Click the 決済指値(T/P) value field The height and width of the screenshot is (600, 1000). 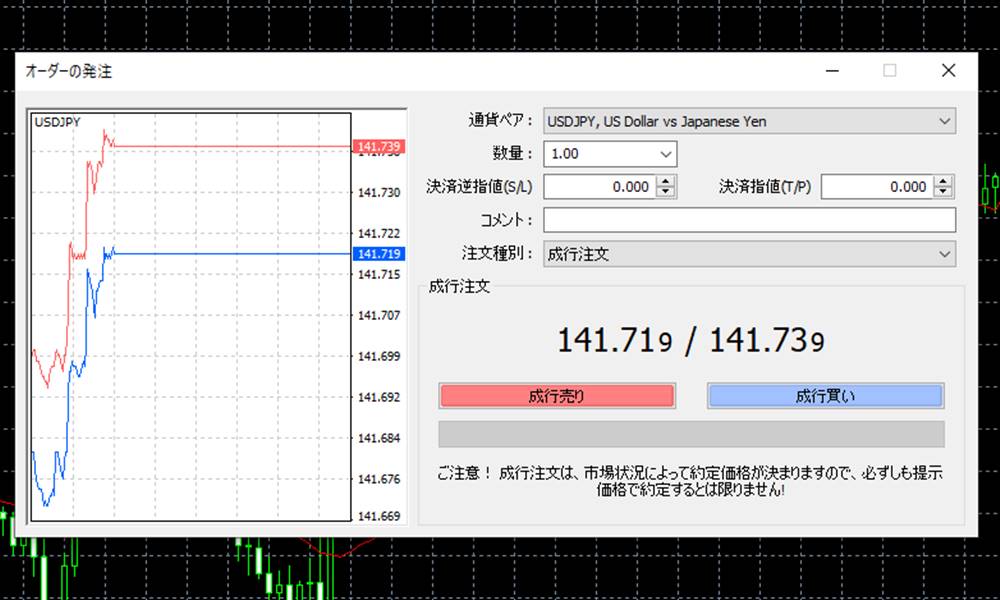point(876,187)
